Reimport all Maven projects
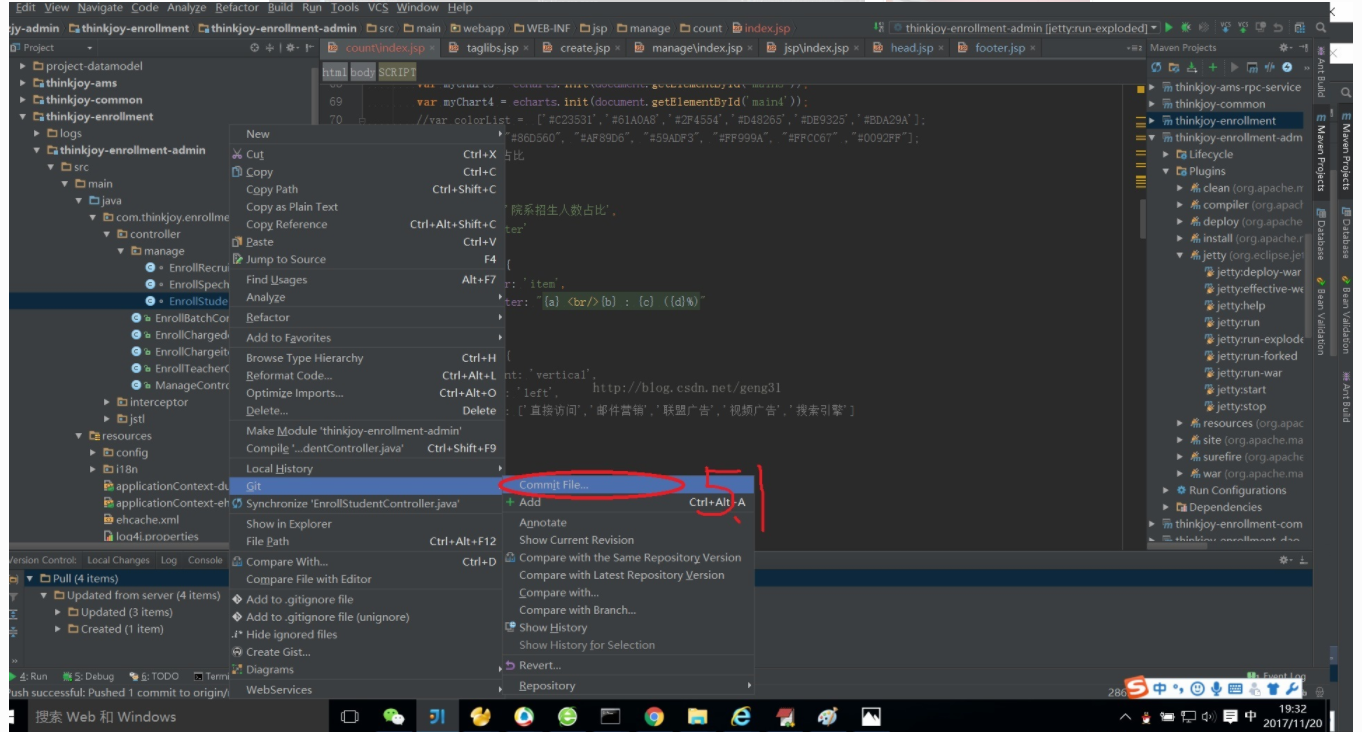Viewport: 1362px width, 732px height. pos(1156,67)
